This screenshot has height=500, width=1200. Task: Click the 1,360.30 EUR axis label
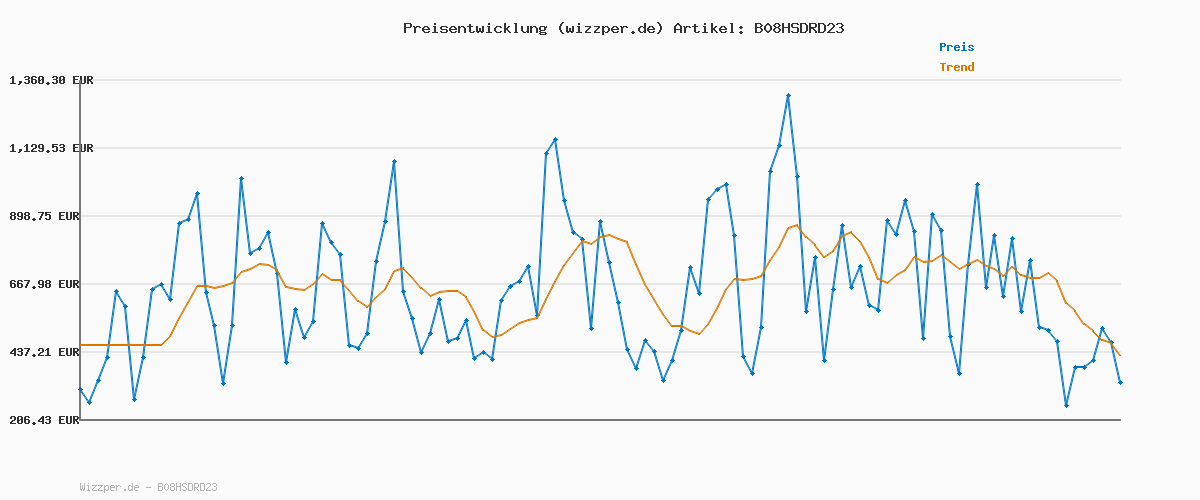pyautogui.click(x=51, y=80)
